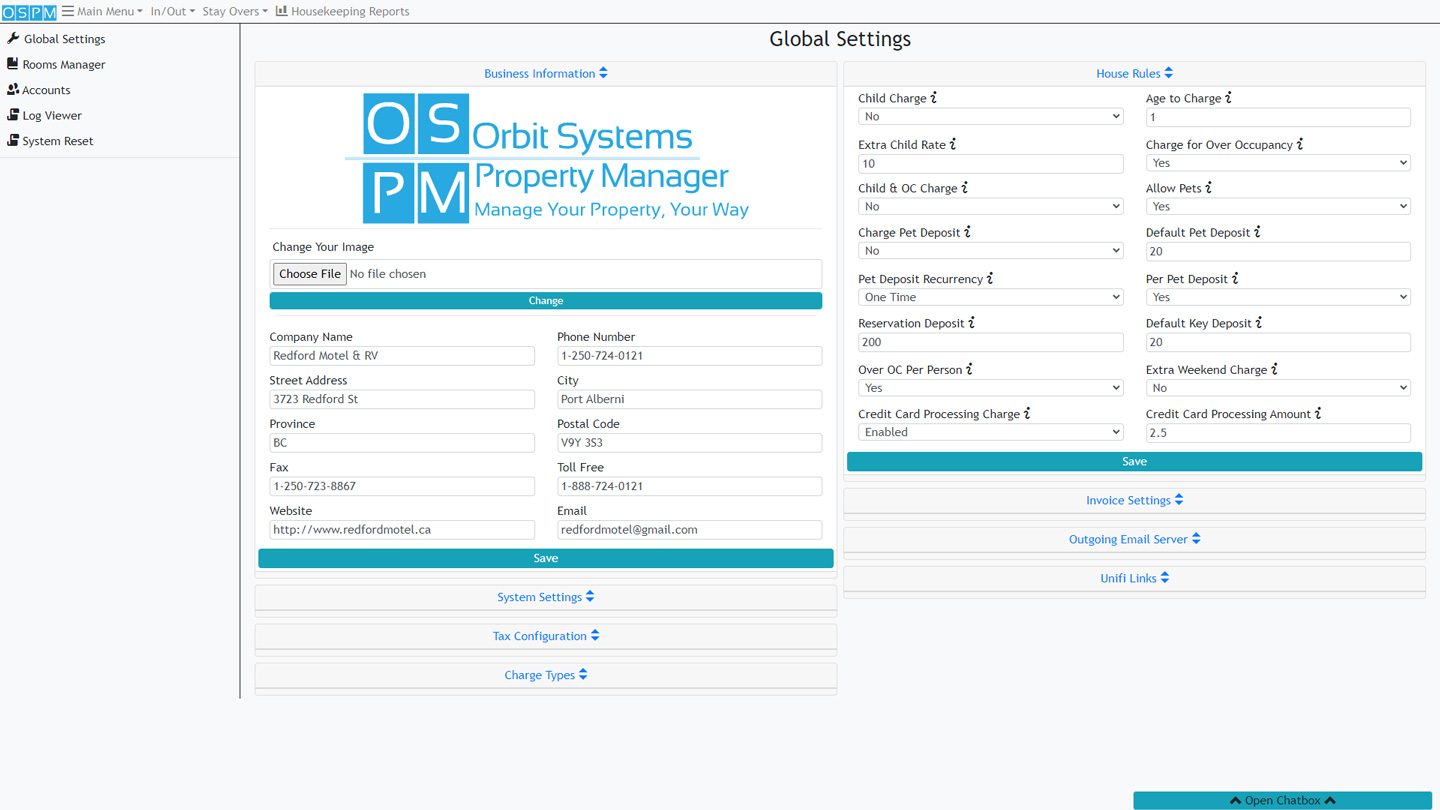Collapse the House Rules section
Image resolution: width=1440 pixels, height=810 pixels.
pos(1135,73)
